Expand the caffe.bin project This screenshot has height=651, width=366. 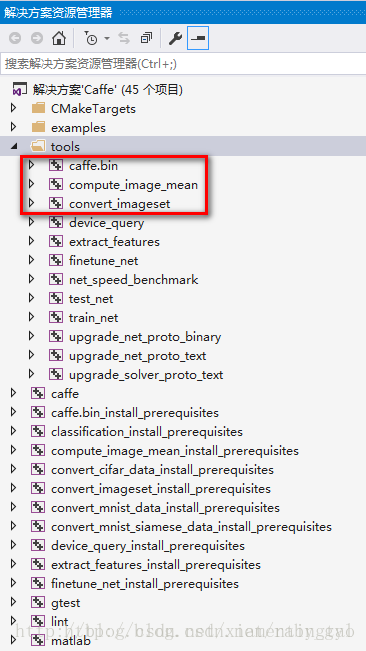coord(32,165)
